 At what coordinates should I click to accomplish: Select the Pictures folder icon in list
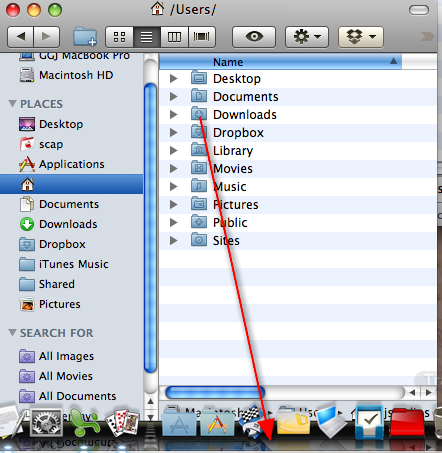click(x=199, y=204)
